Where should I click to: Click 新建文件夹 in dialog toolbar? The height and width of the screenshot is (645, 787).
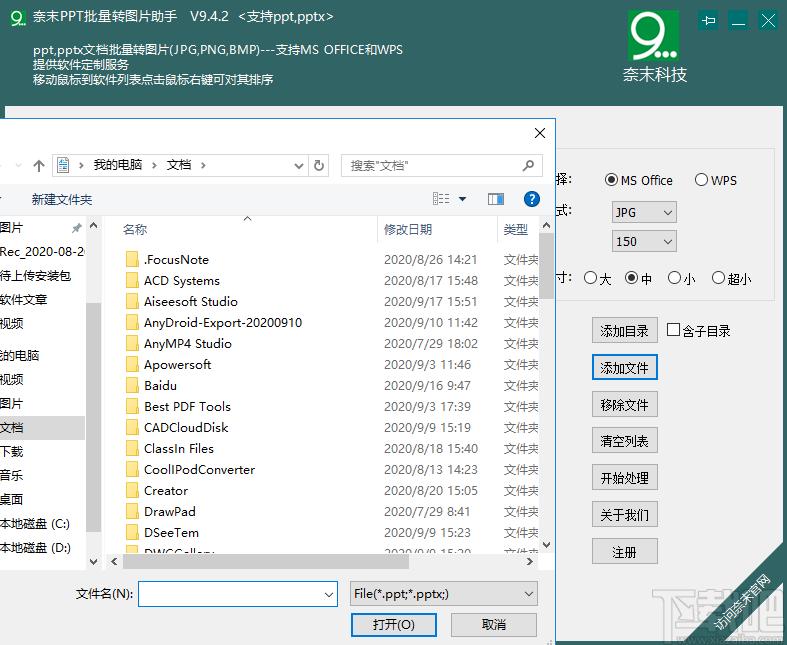click(x=62, y=199)
